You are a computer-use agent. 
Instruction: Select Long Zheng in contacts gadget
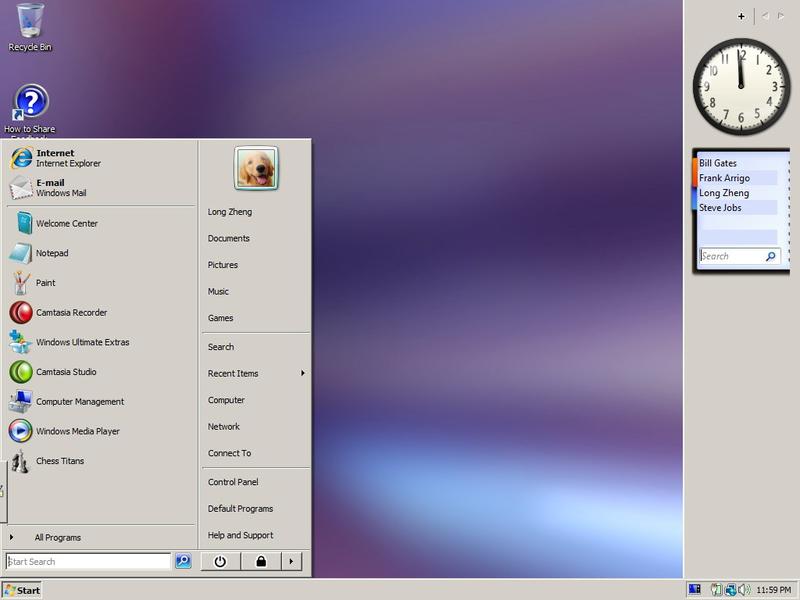724,193
